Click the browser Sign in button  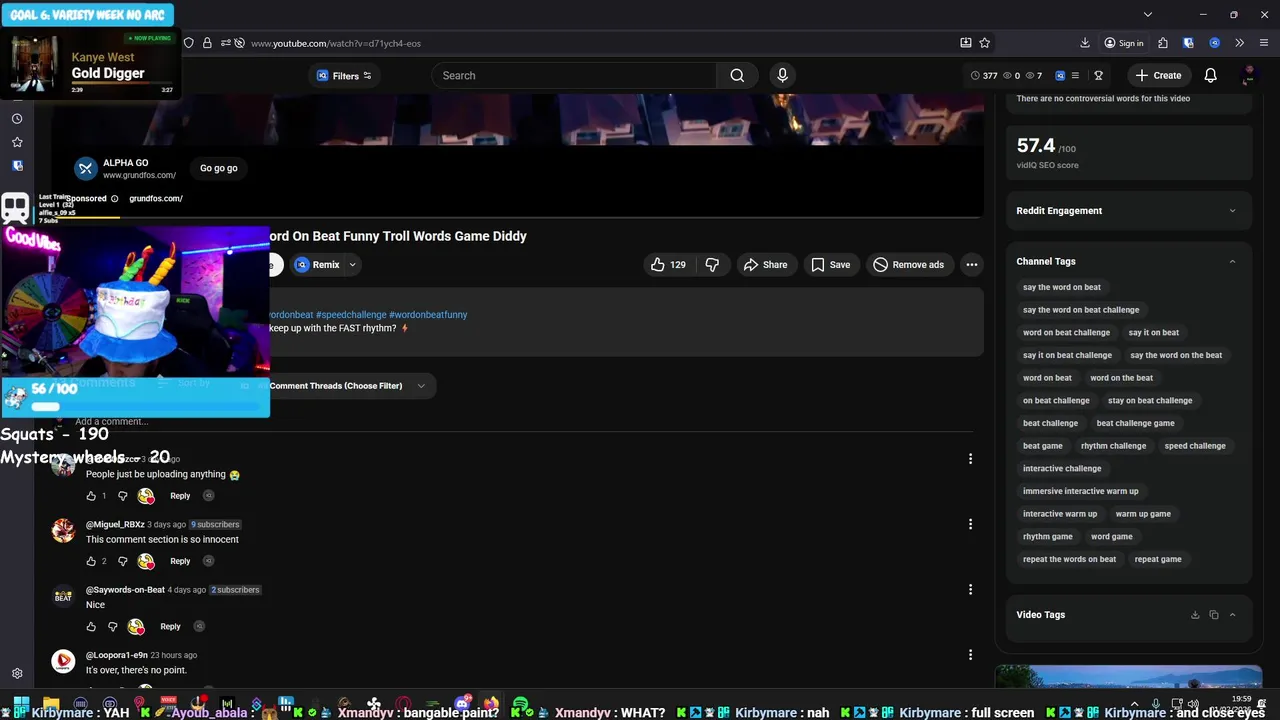(x=1123, y=43)
